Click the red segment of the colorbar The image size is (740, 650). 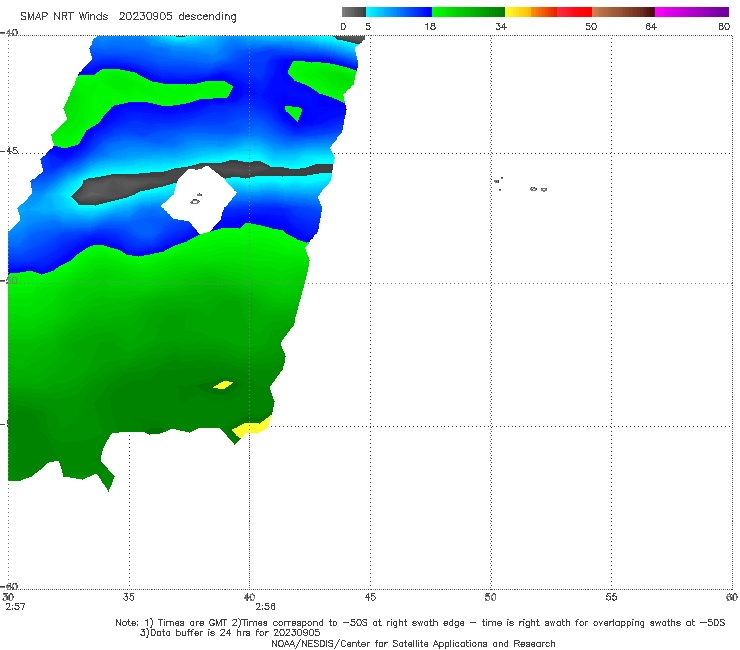click(x=574, y=12)
